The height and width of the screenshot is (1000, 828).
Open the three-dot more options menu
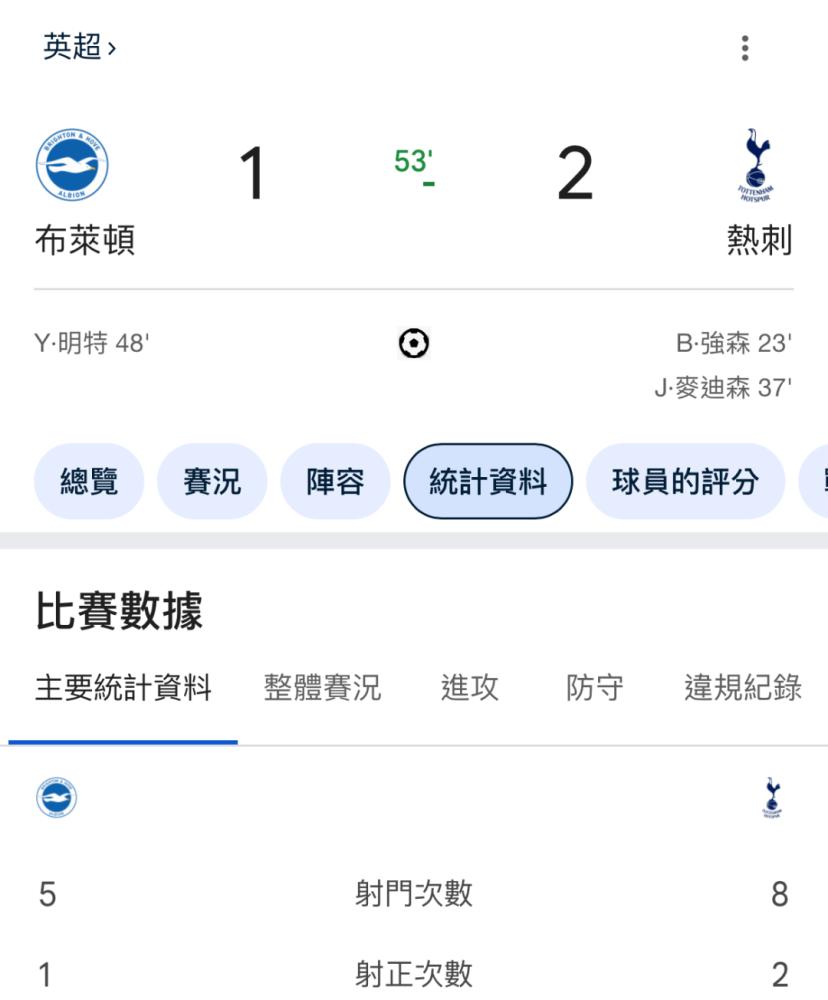tap(744, 48)
